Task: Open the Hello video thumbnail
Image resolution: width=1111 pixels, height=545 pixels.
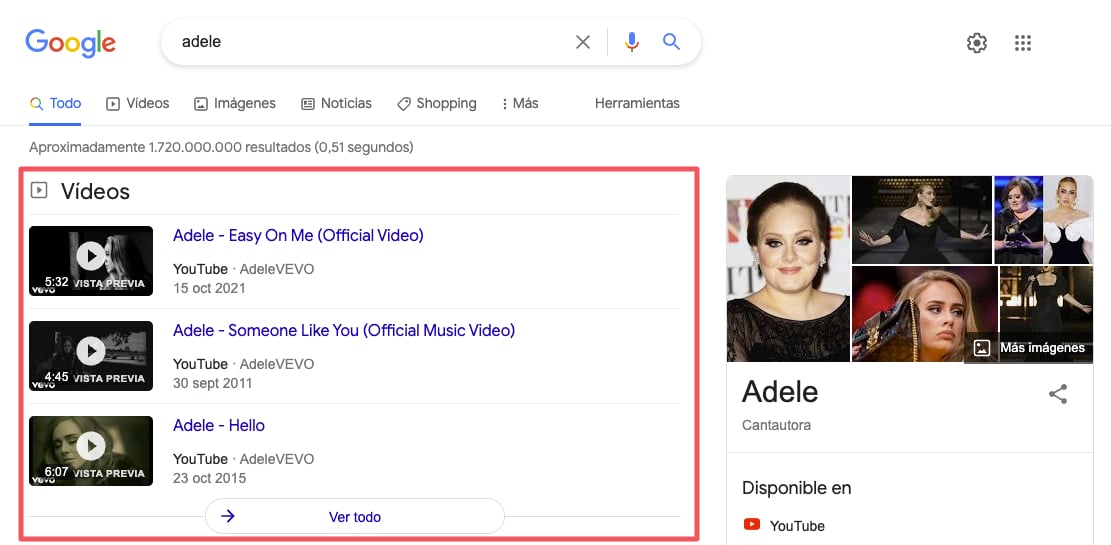Action: 91,446
